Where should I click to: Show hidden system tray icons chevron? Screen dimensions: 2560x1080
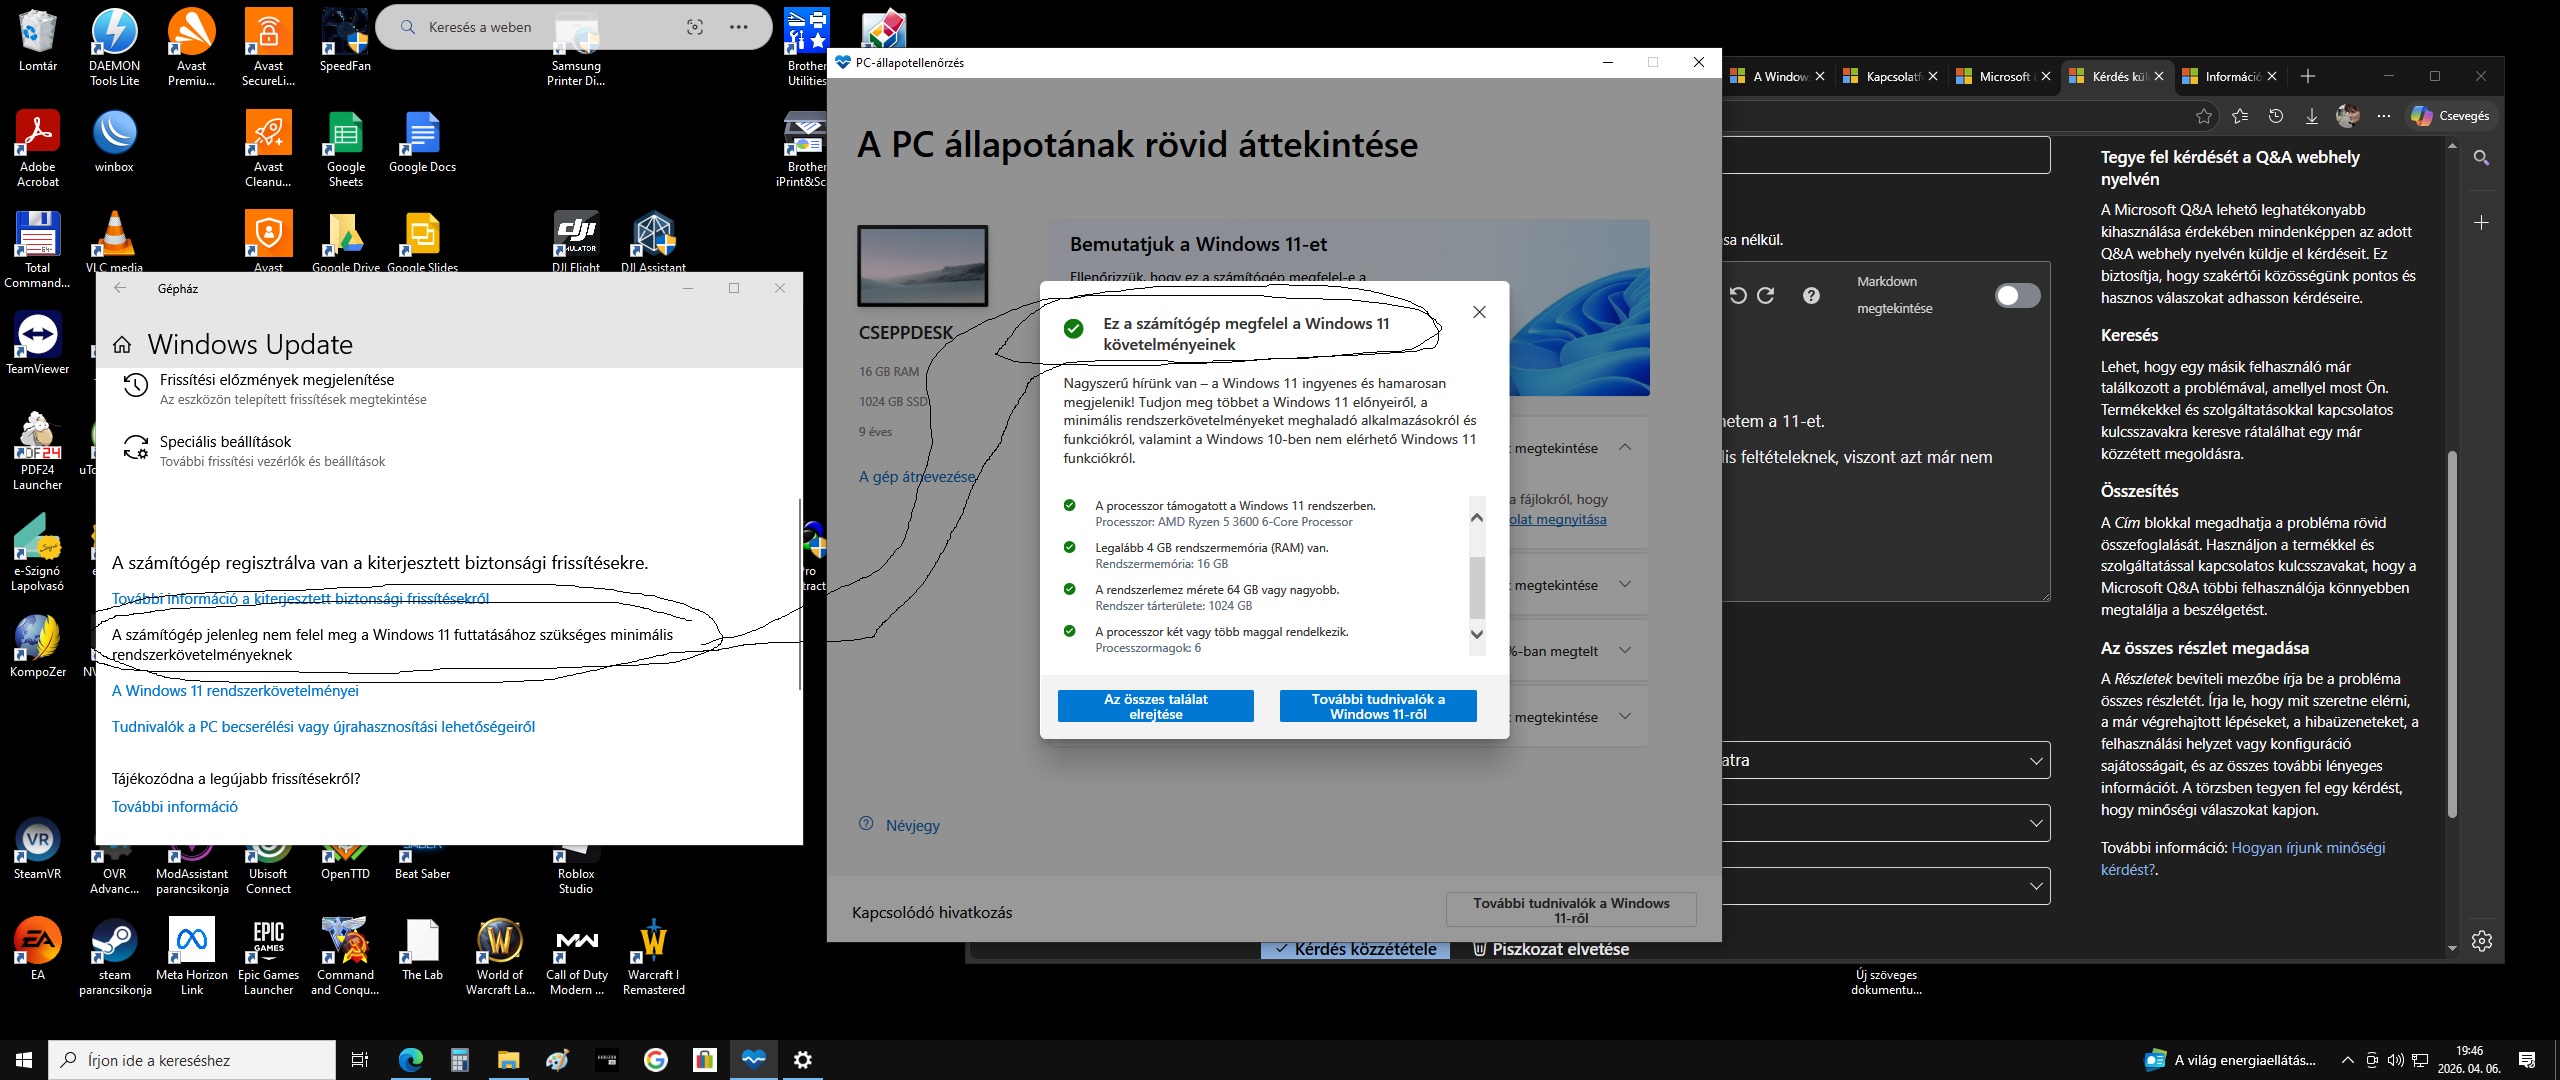tap(2347, 1060)
